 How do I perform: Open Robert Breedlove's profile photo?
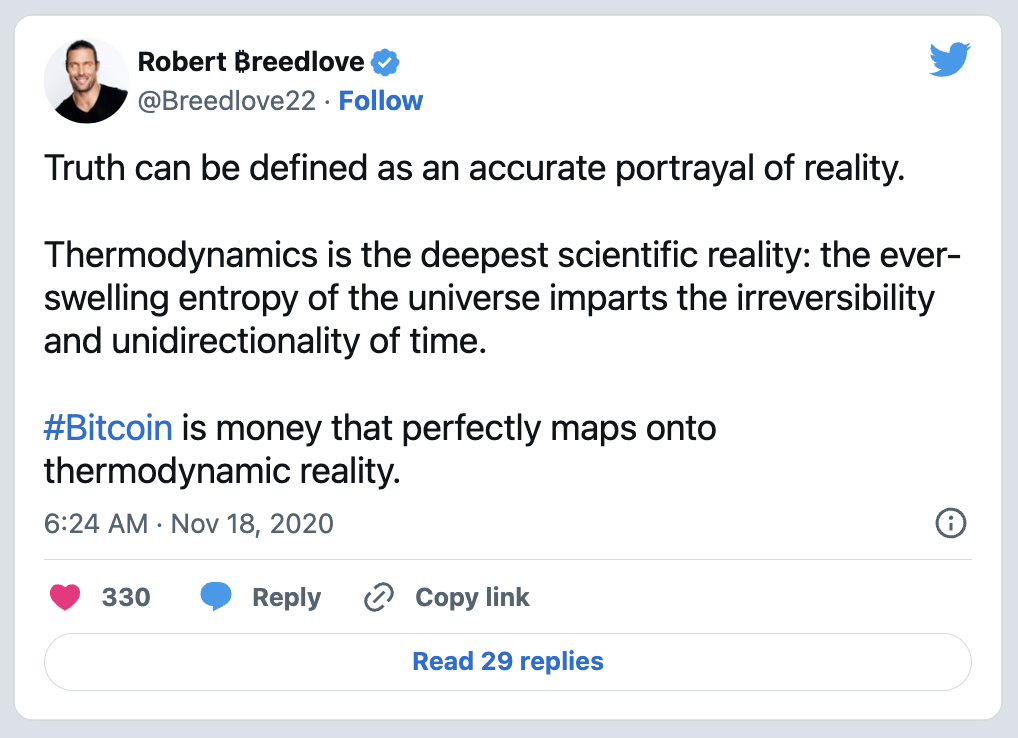point(86,80)
